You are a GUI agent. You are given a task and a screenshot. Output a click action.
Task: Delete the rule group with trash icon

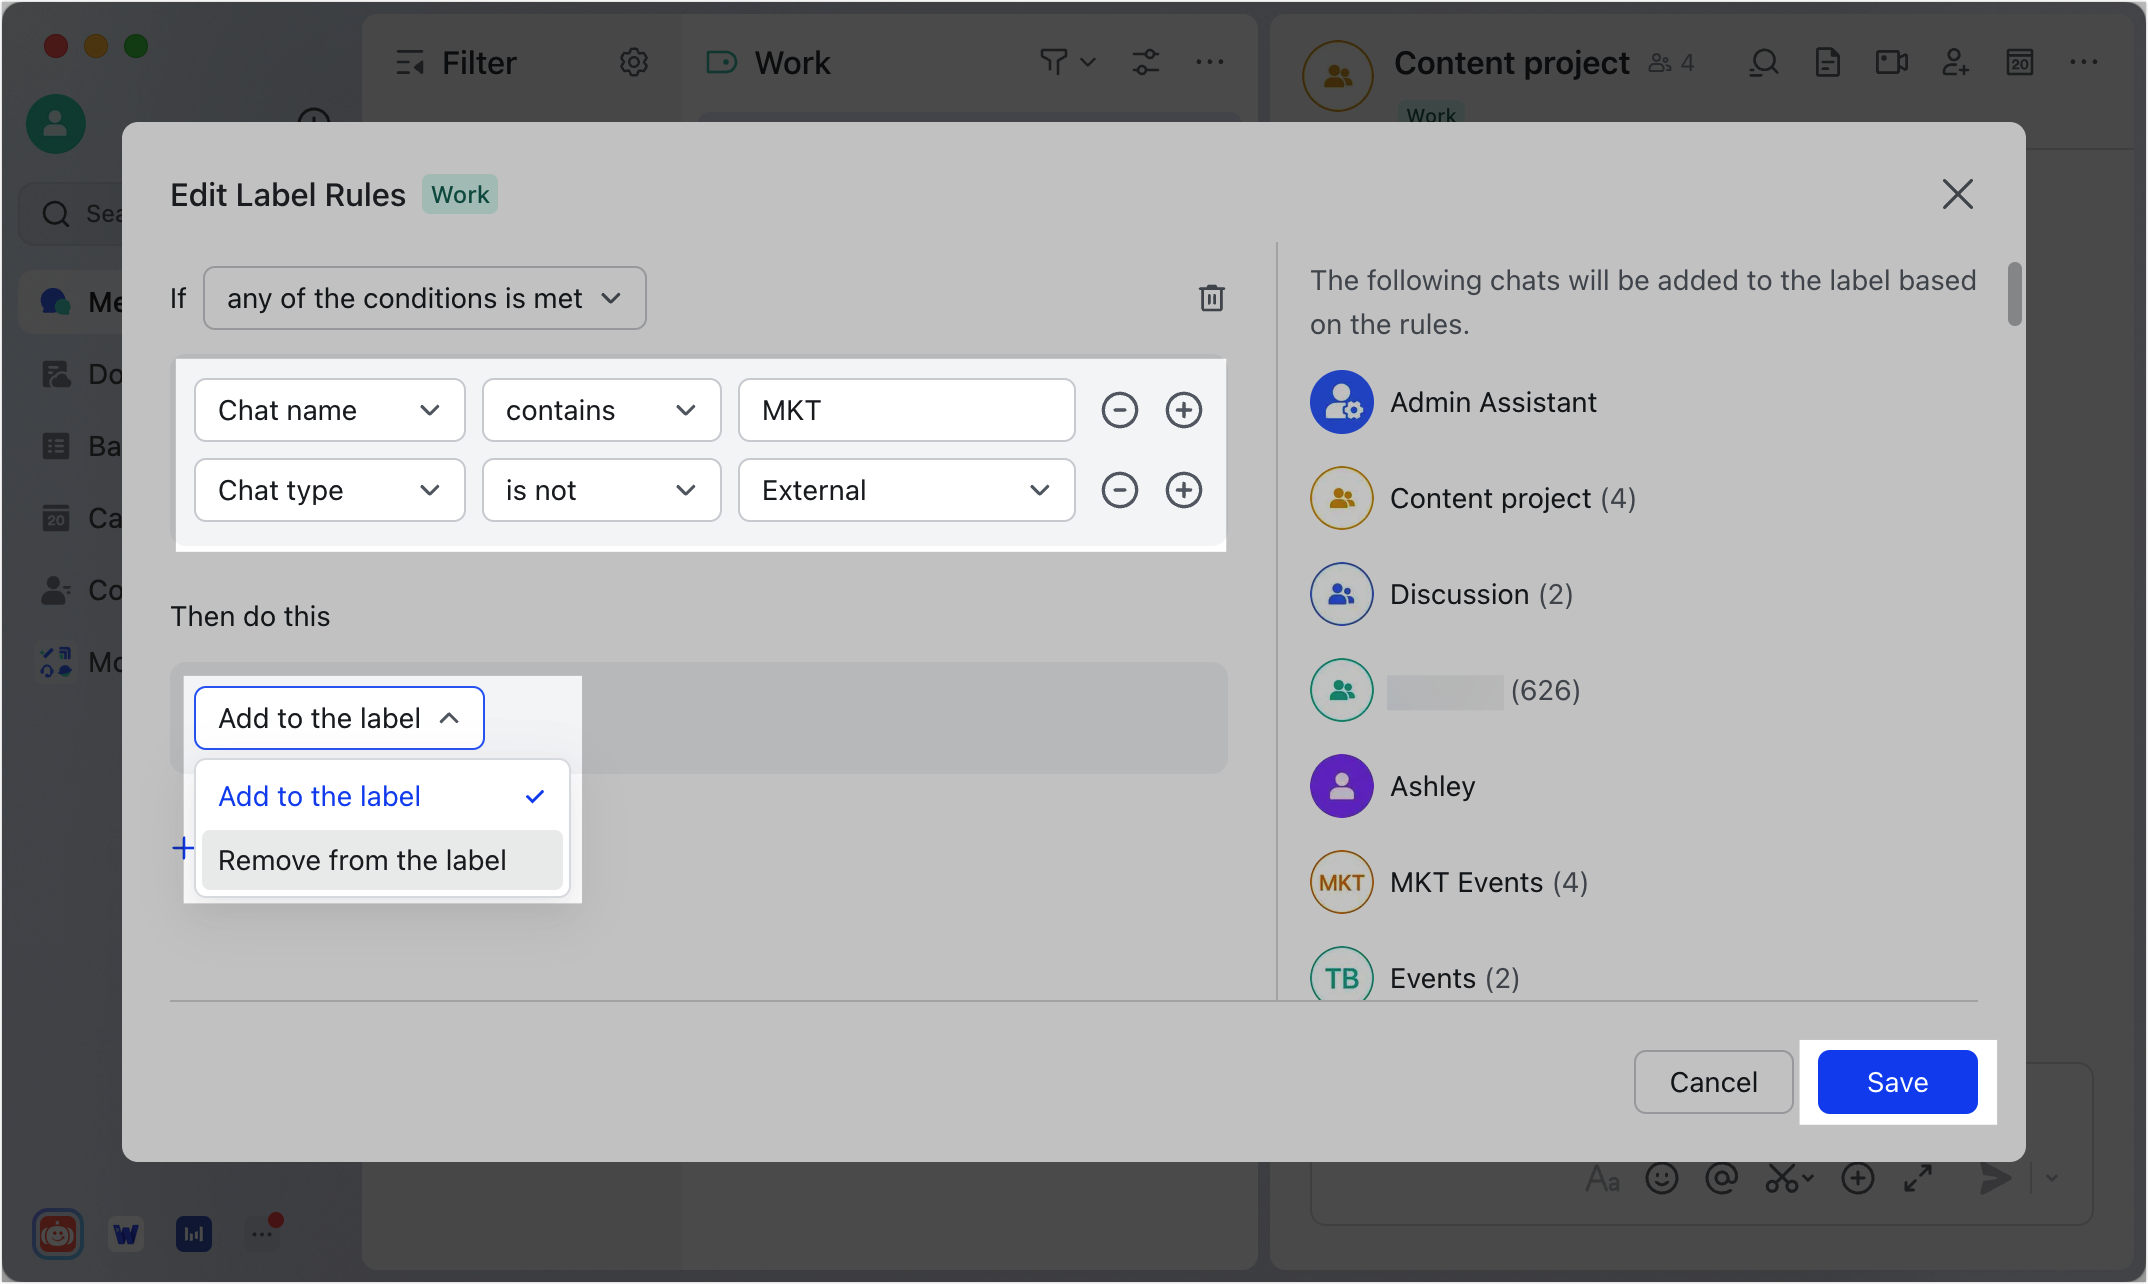coord(1211,298)
